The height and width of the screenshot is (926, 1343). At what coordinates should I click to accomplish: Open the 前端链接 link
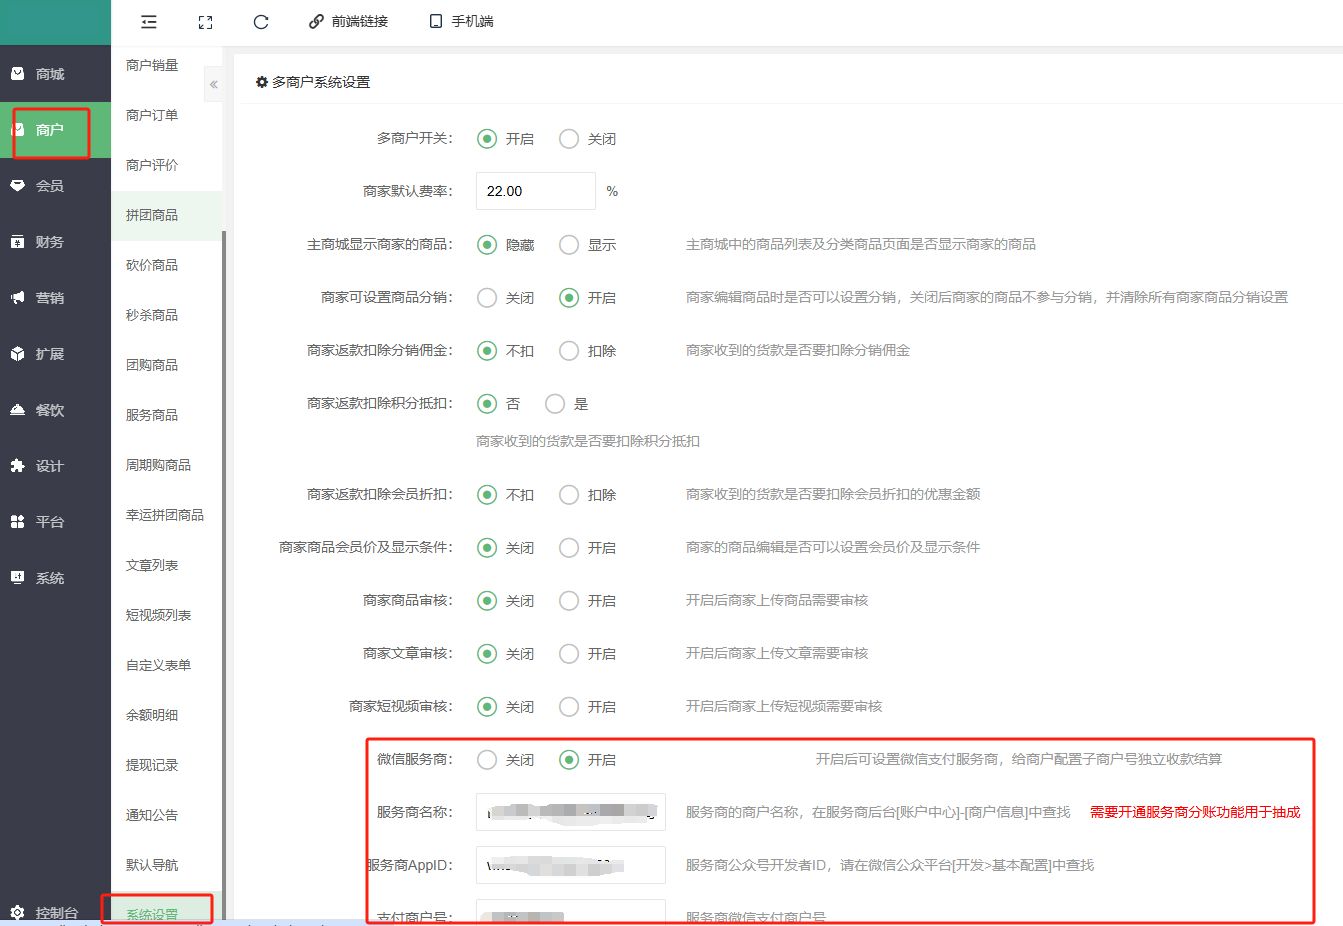[x=348, y=22]
